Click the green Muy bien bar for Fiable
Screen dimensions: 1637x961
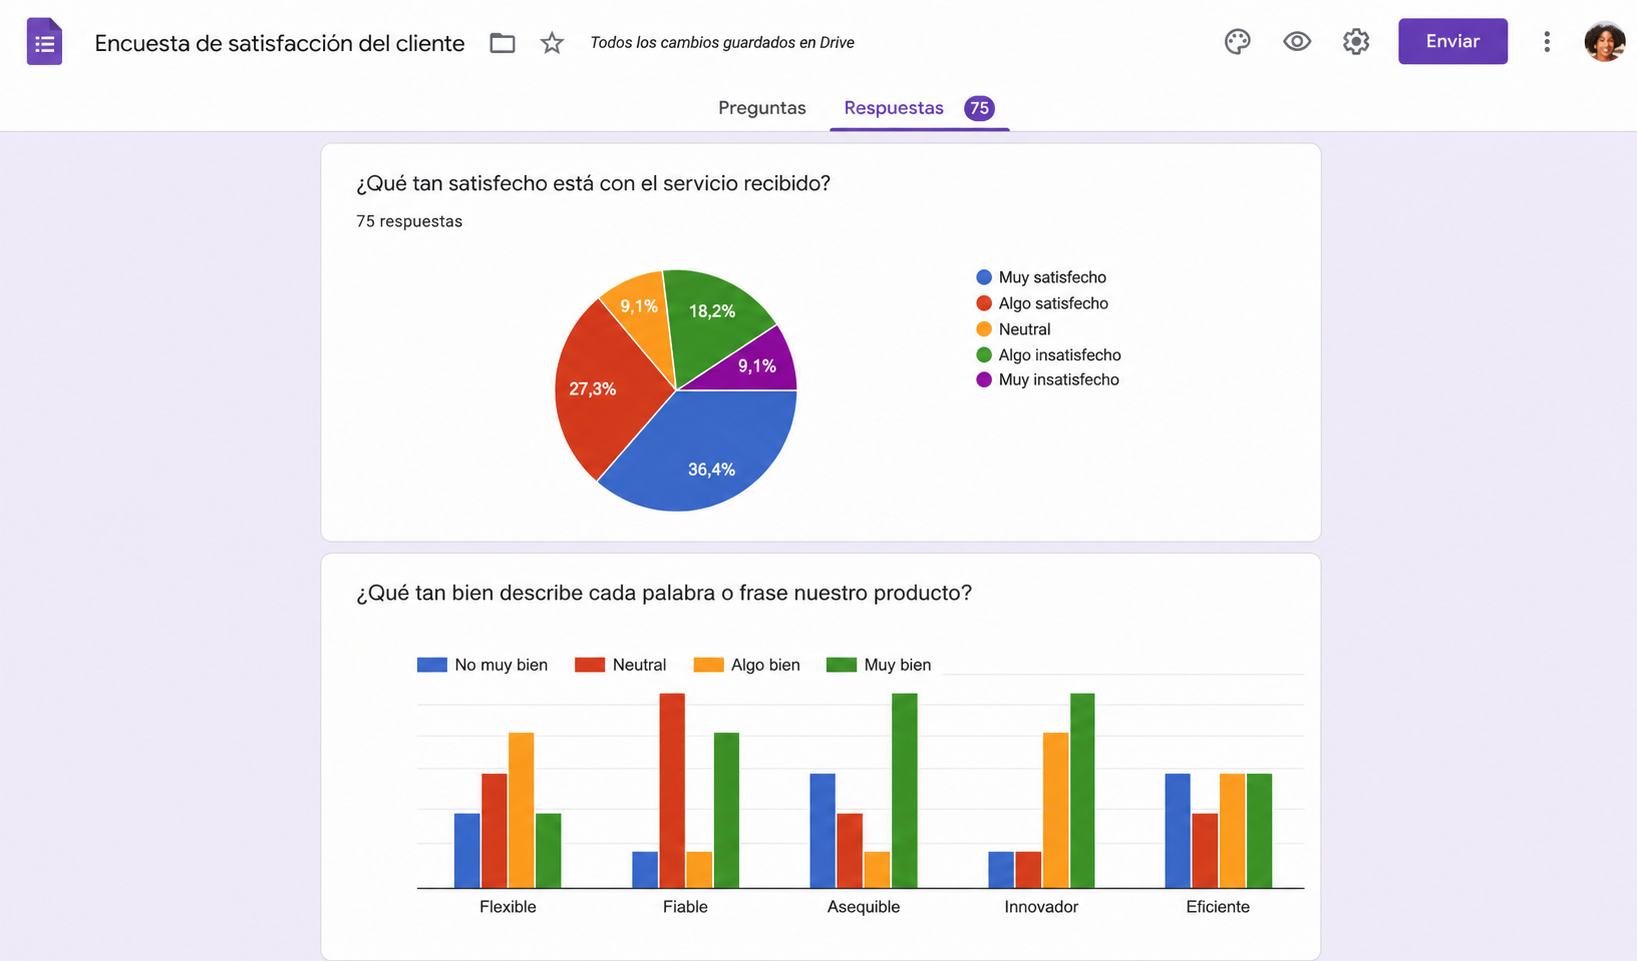[x=726, y=810]
